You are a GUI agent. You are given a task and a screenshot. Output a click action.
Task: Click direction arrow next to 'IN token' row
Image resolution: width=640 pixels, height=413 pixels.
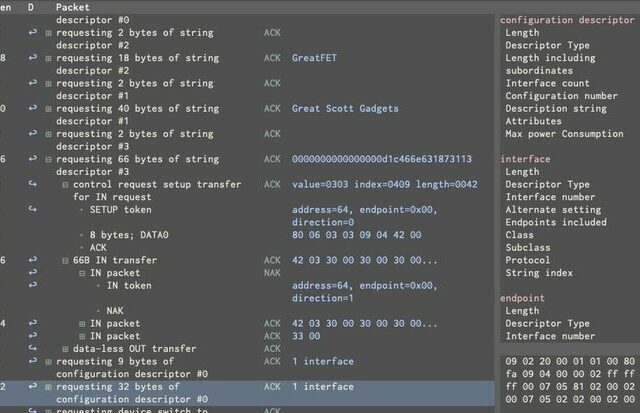(x=31, y=286)
